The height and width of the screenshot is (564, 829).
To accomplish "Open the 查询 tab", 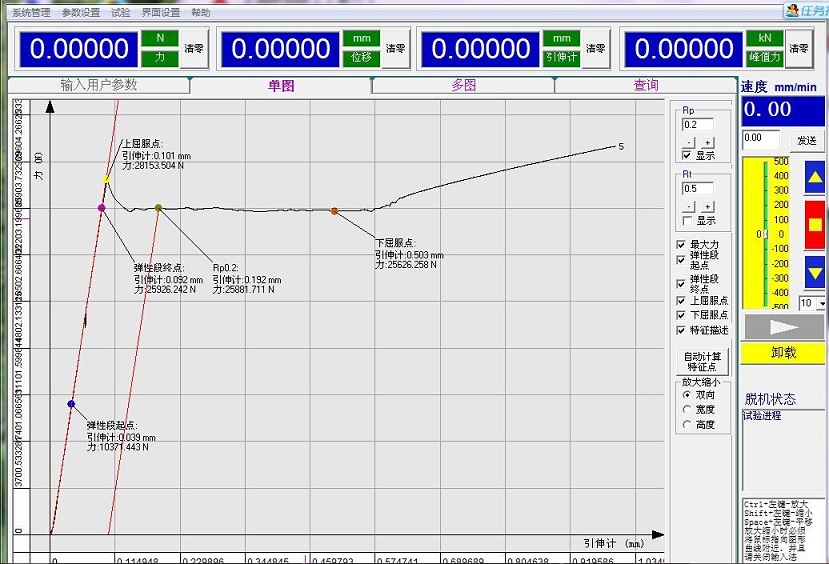I will (646, 85).
